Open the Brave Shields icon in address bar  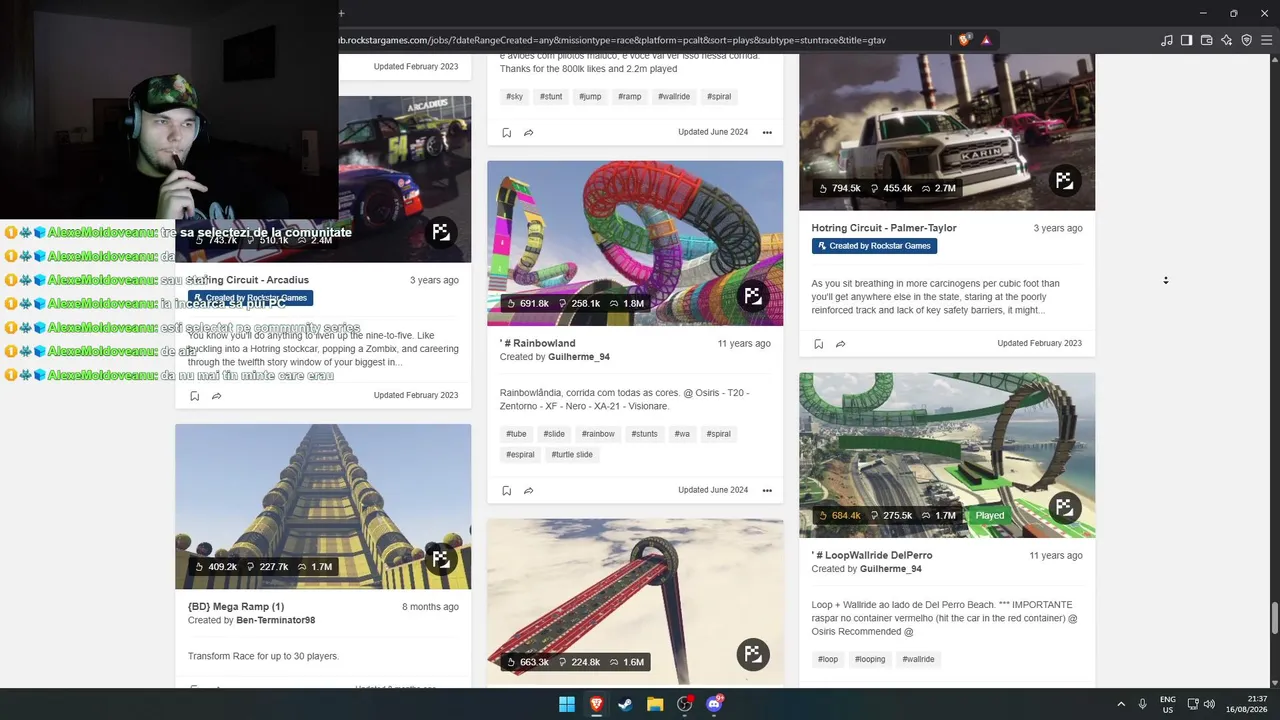coord(964,40)
